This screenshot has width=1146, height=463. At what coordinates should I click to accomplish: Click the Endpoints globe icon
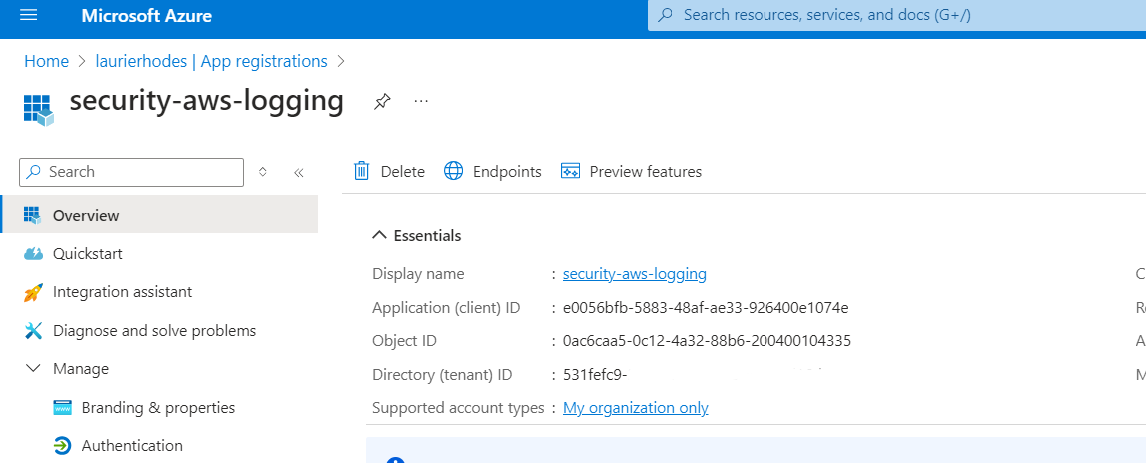pos(454,171)
